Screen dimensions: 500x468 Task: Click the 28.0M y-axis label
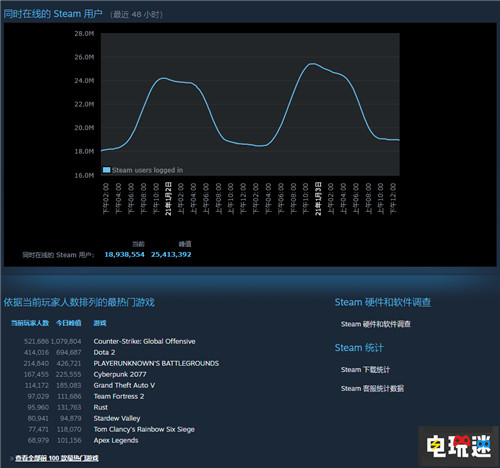tap(84, 34)
